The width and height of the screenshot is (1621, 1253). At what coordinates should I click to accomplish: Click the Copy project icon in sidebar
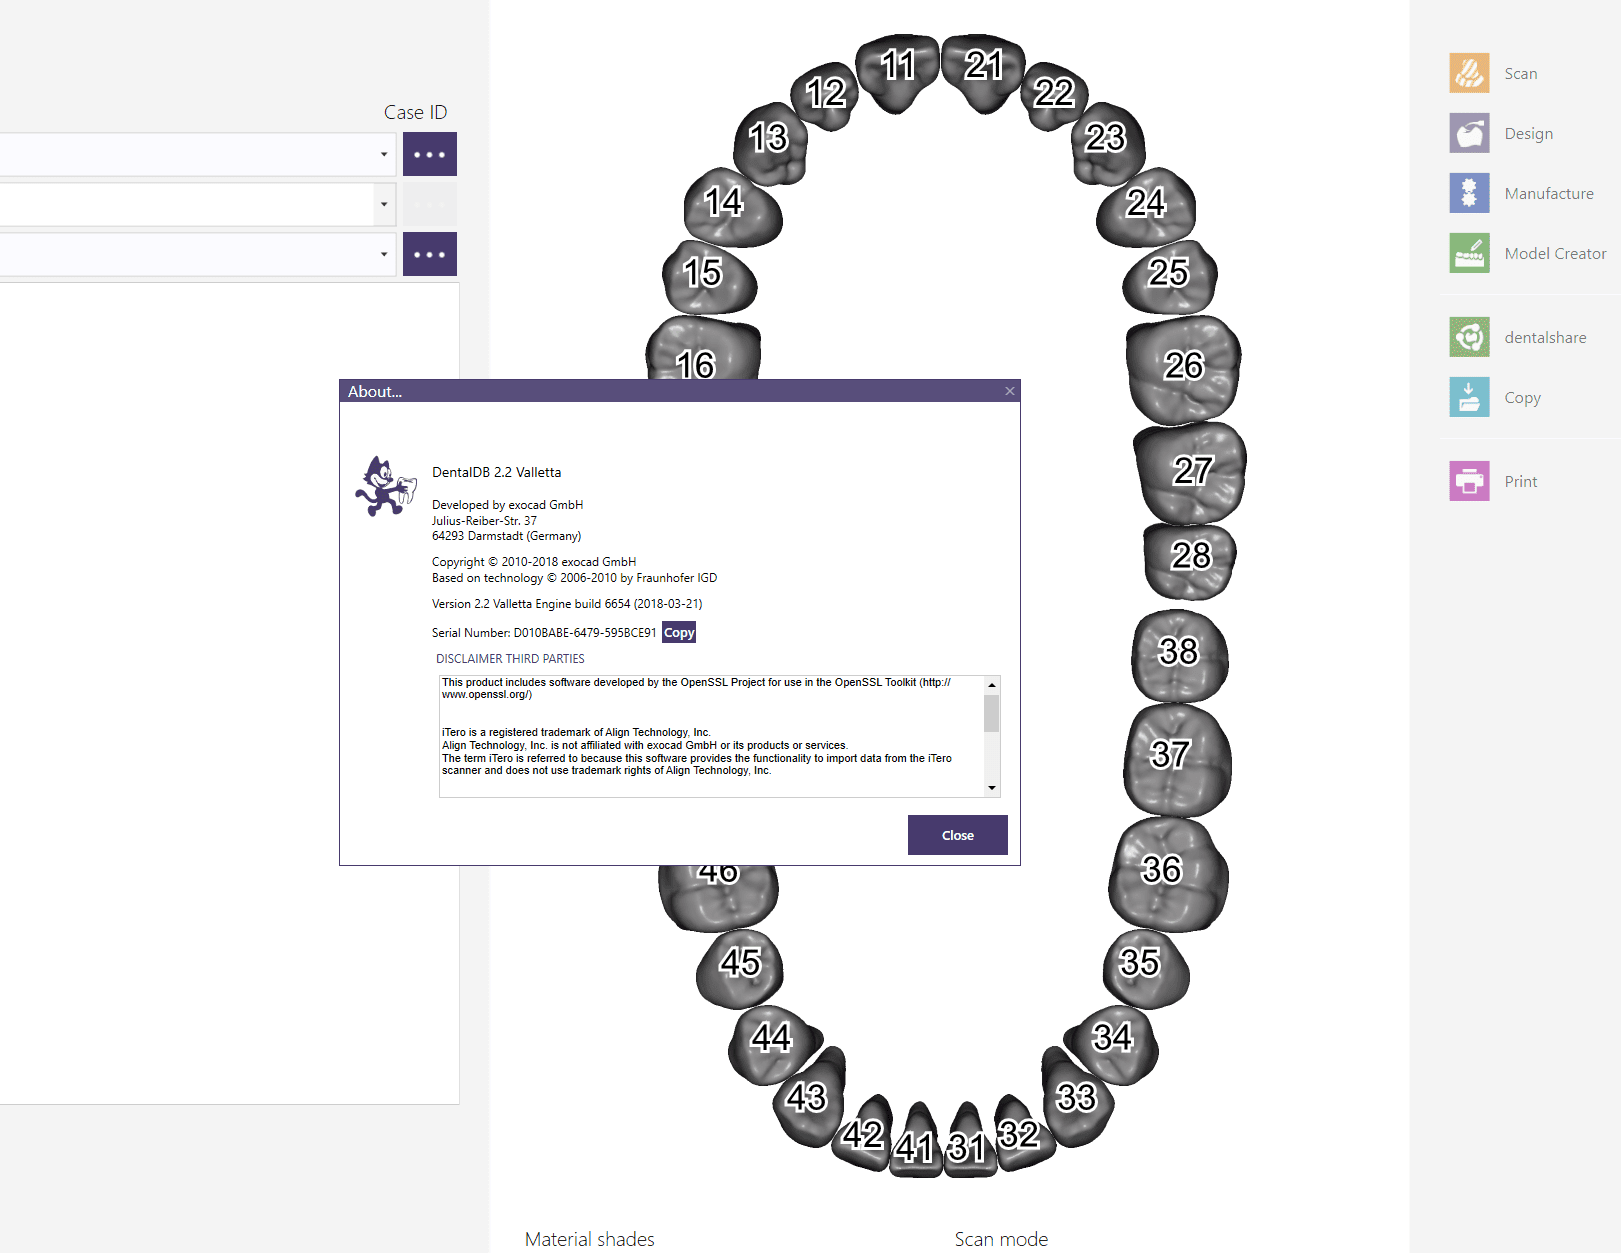pyautogui.click(x=1469, y=397)
